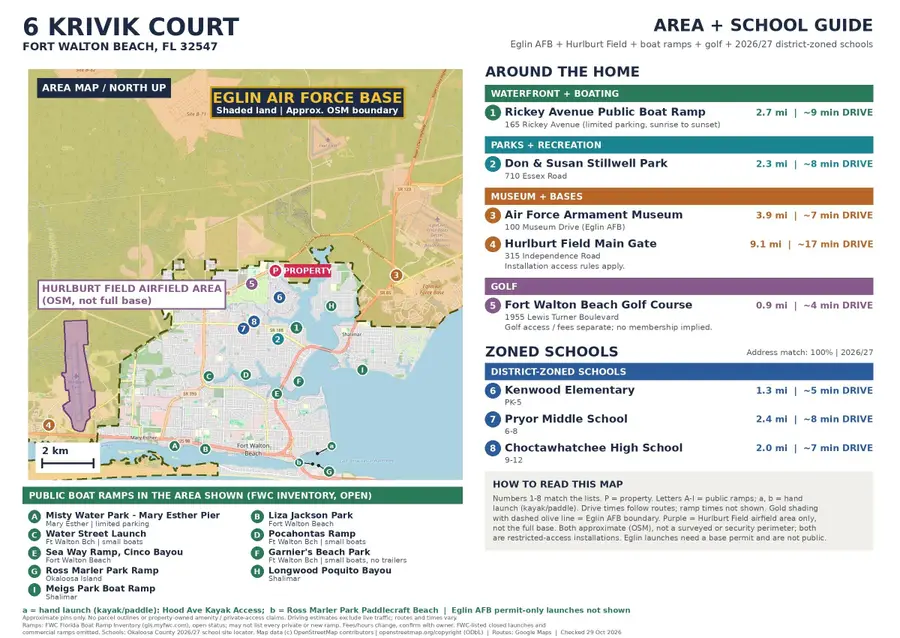The height and width of the screenshot is (638, 900).
Task: Select green number 1 badge beside Rickey Avenue Boat Ramp
Action: (492, 112)
